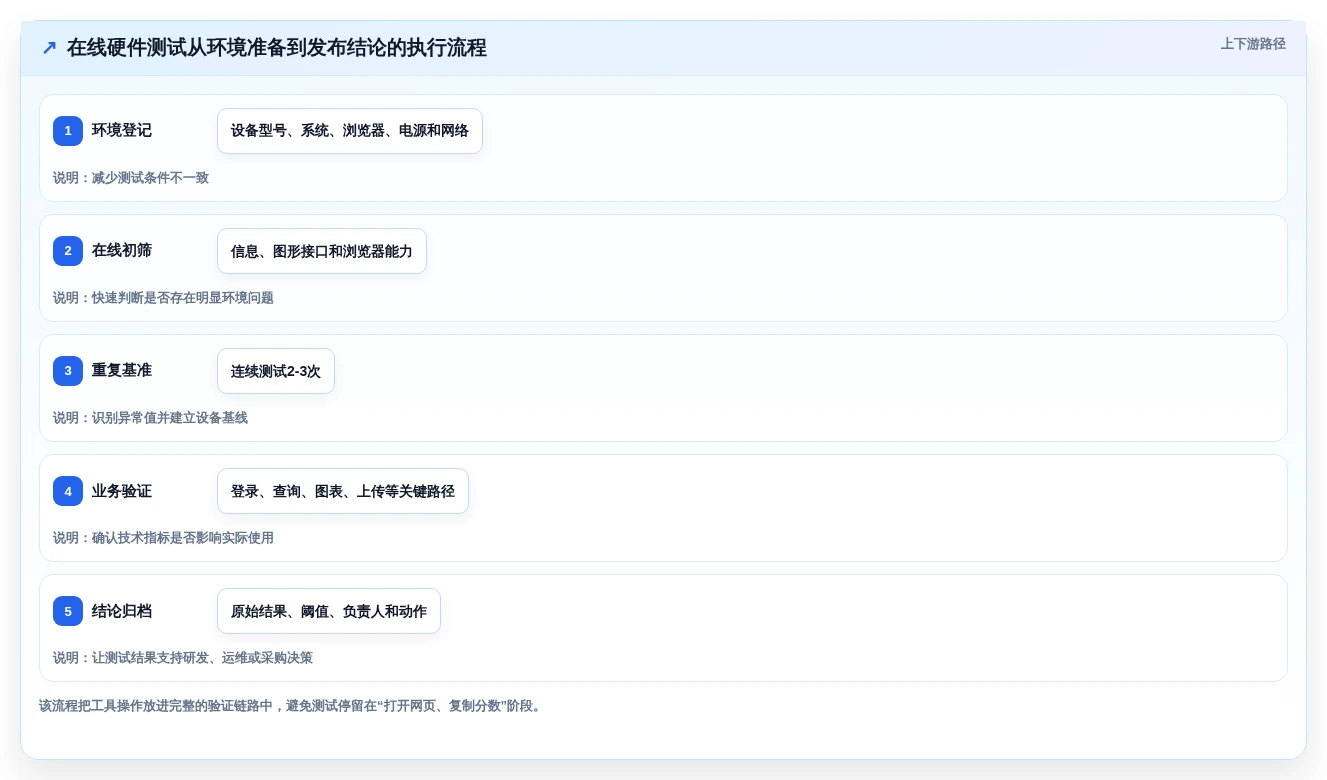Click step number badge 5
This screenshot has height=780, width=1327.
click(x=68, y=611)
